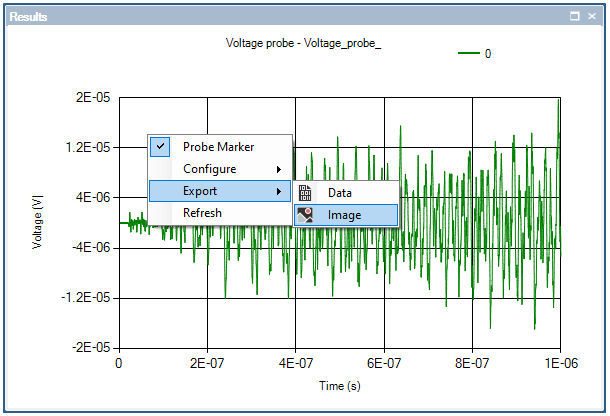Select the Export menu entry
The height and width of the screenshot is (416, 610).
[220, 191]
